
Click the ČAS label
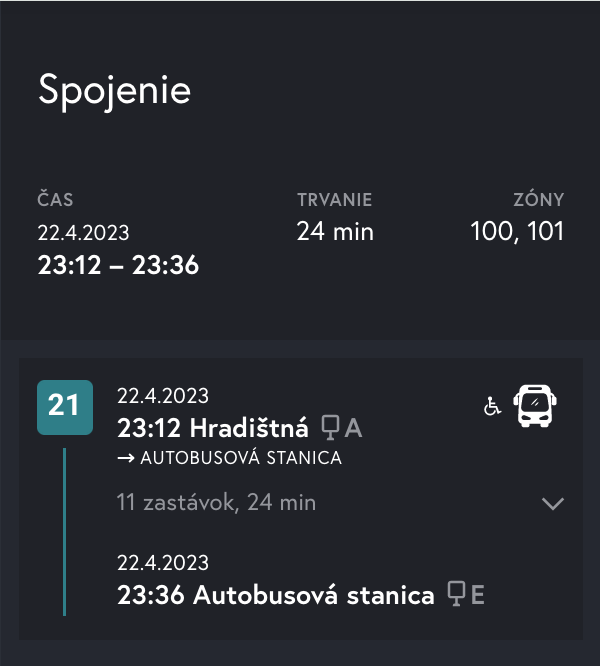click(55, 199)
